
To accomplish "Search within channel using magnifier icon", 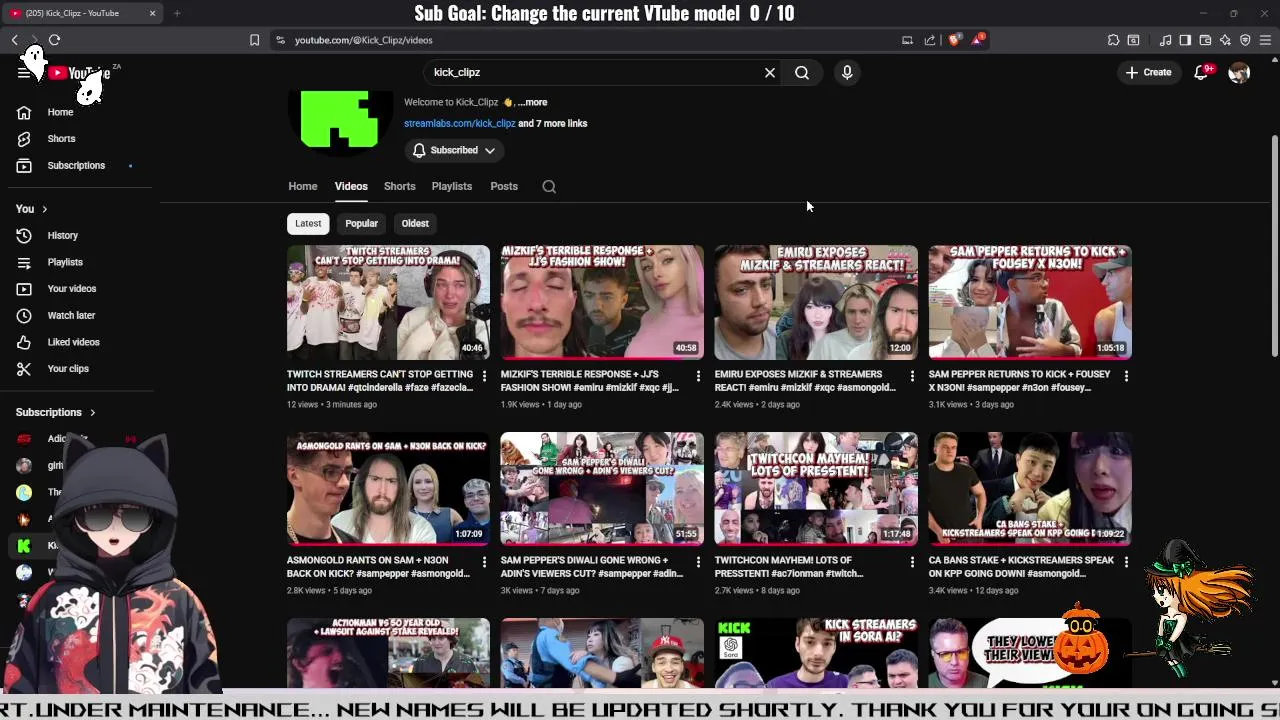I will click(x=549, y=186).
